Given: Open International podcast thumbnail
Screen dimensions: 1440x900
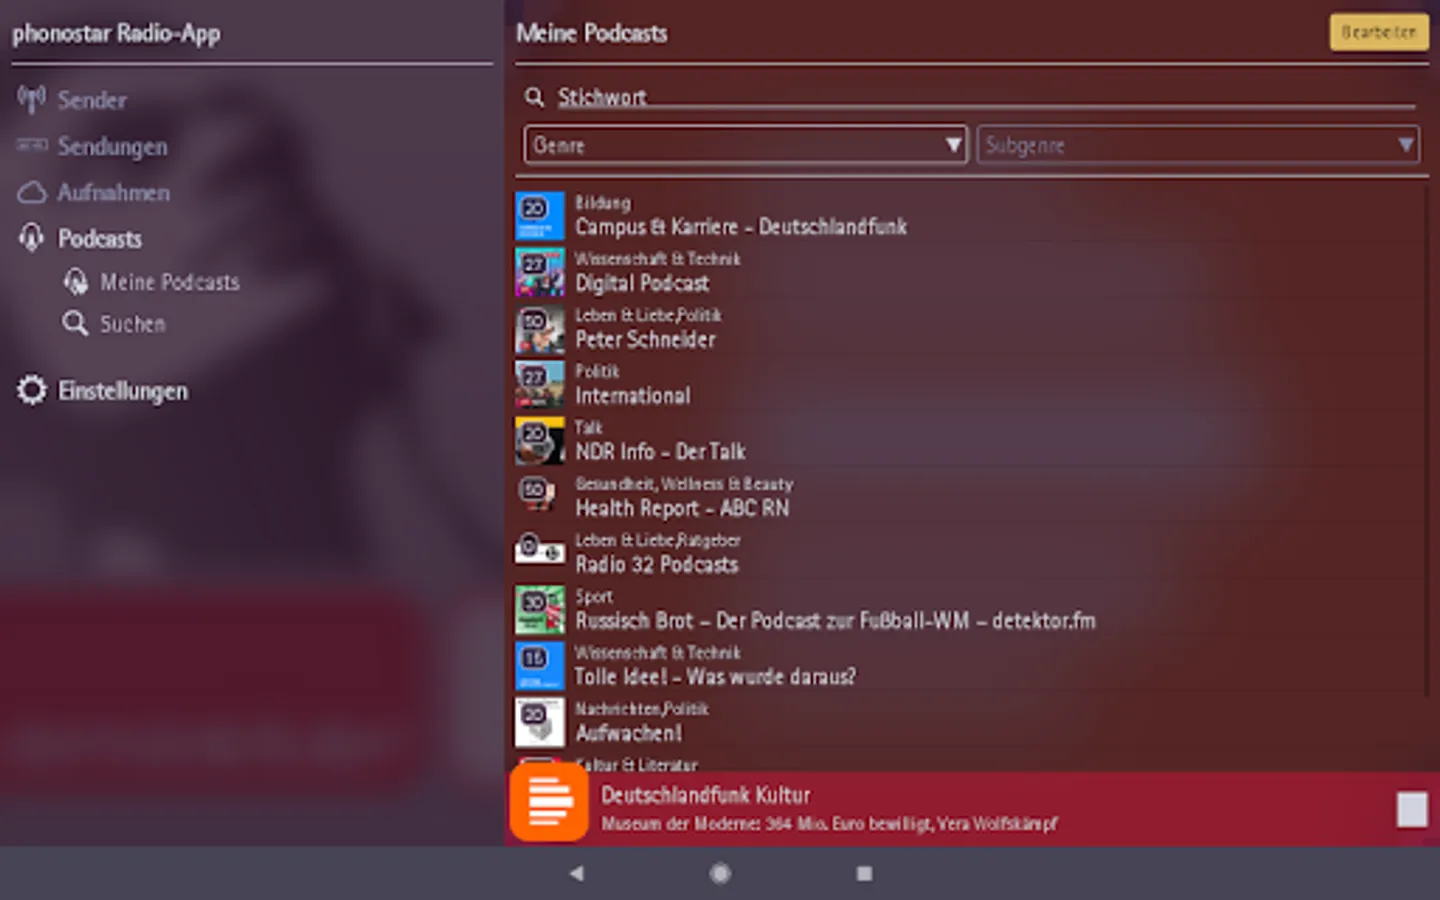Looking at the screenshot, I should [x=540, y=385].
